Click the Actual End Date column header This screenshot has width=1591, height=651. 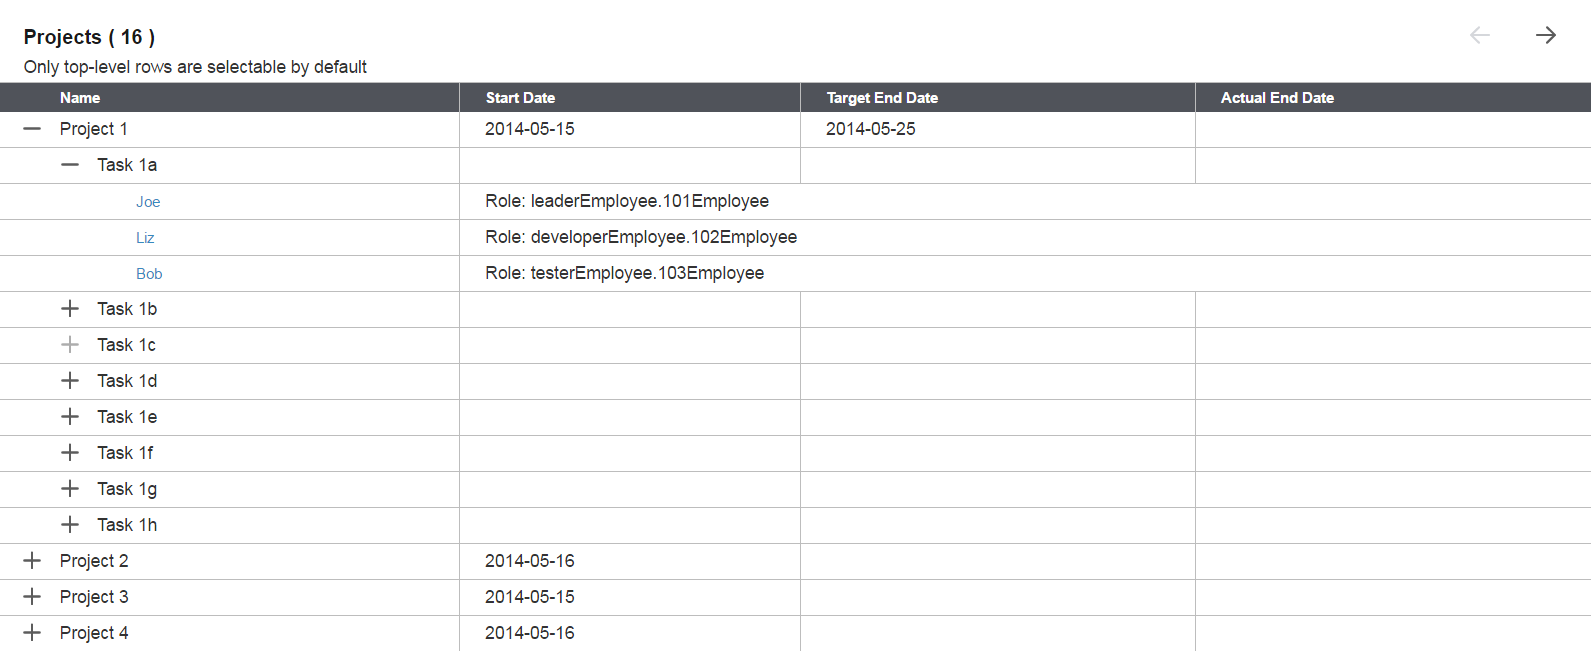pyautogui.click(x=1277, y=98)
